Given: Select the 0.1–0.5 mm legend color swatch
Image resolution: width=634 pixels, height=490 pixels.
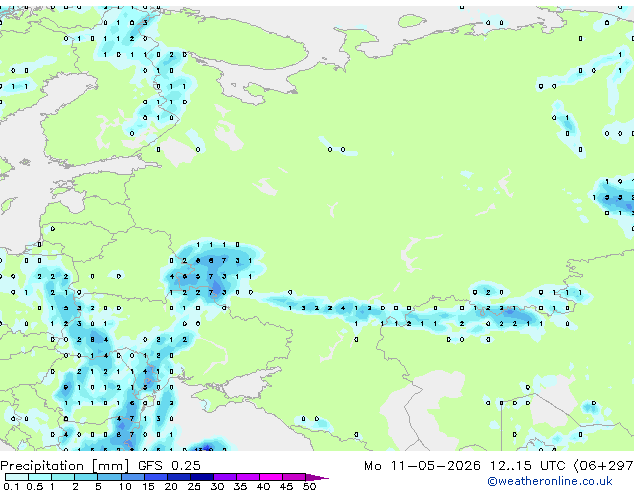Looking at the screenshot, I should point(17,477).
